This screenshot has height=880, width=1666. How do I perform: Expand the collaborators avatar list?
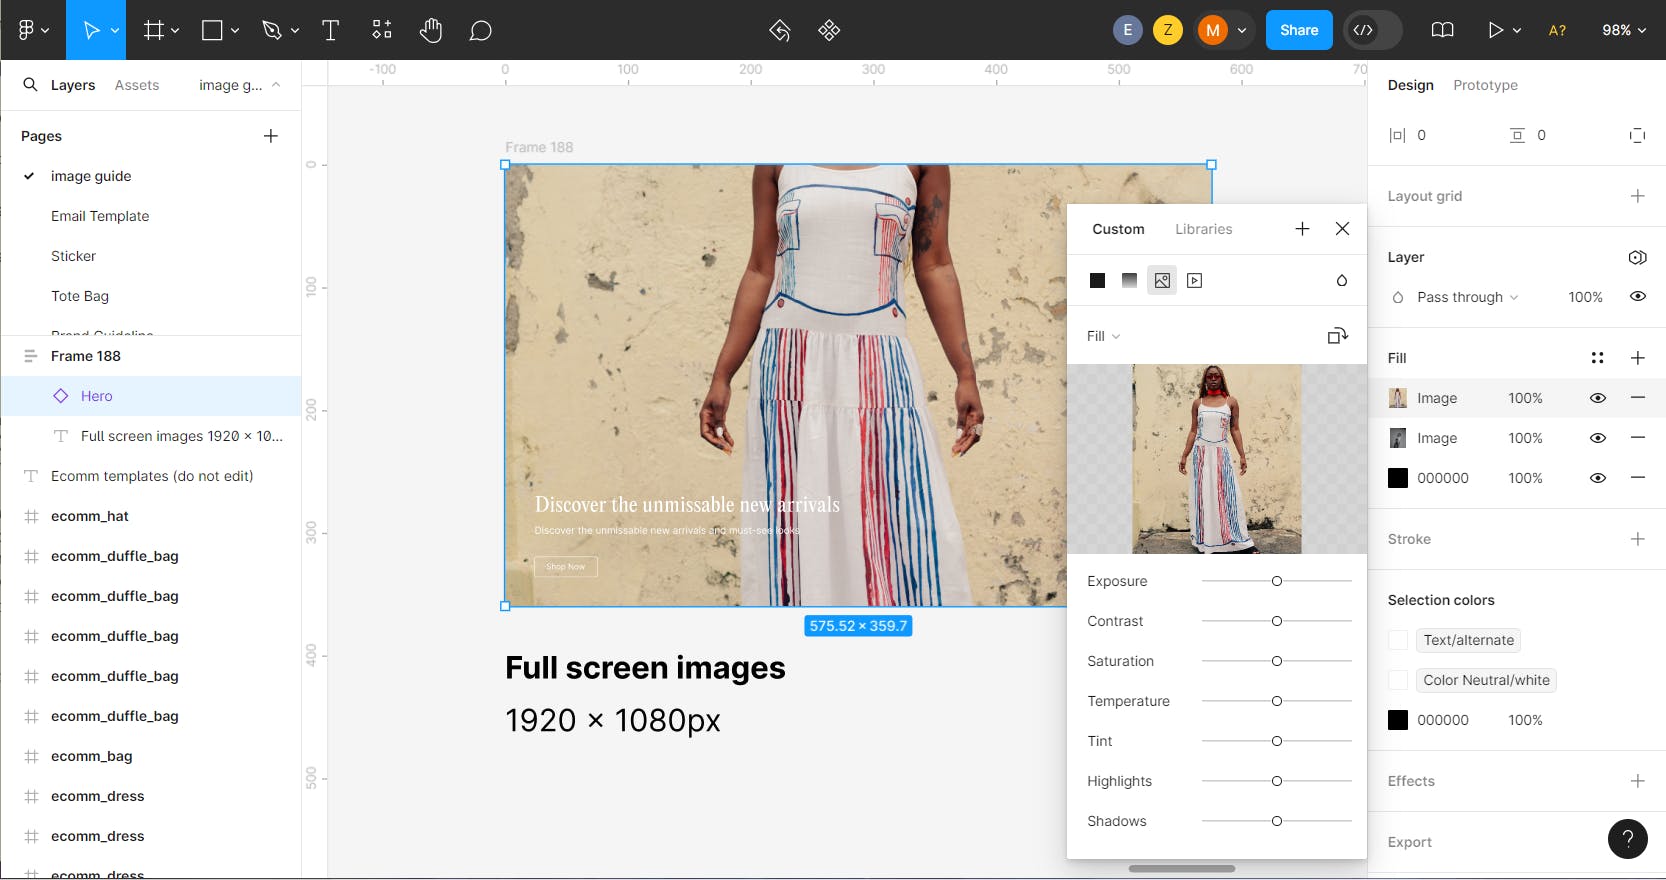tap(1242, 31)
